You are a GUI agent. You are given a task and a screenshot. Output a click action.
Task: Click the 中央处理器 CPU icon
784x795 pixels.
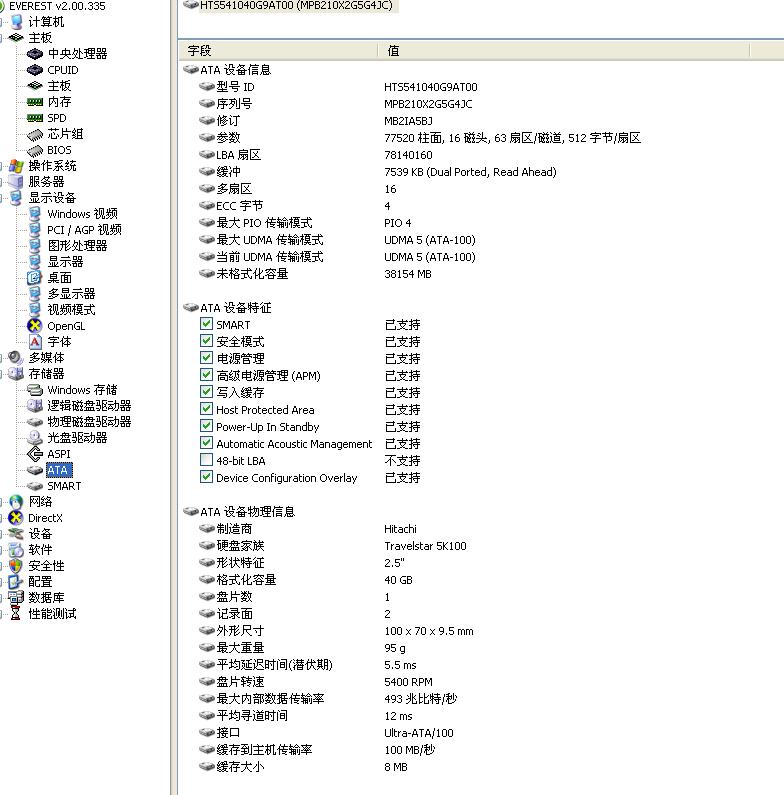coord(34,53)
